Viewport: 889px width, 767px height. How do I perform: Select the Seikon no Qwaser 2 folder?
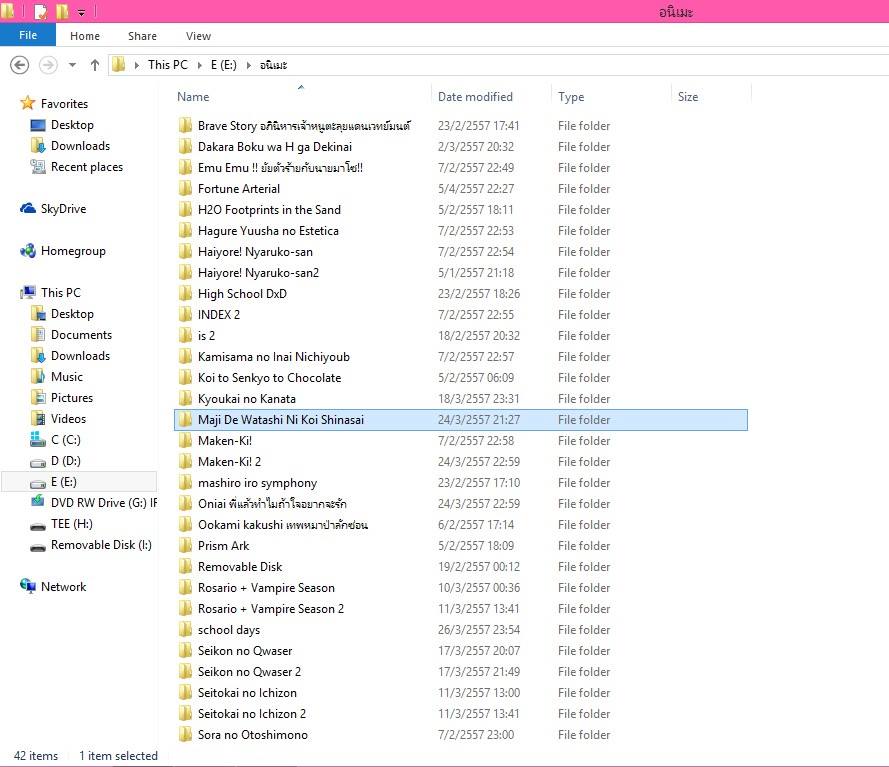(x=249, y=671)
